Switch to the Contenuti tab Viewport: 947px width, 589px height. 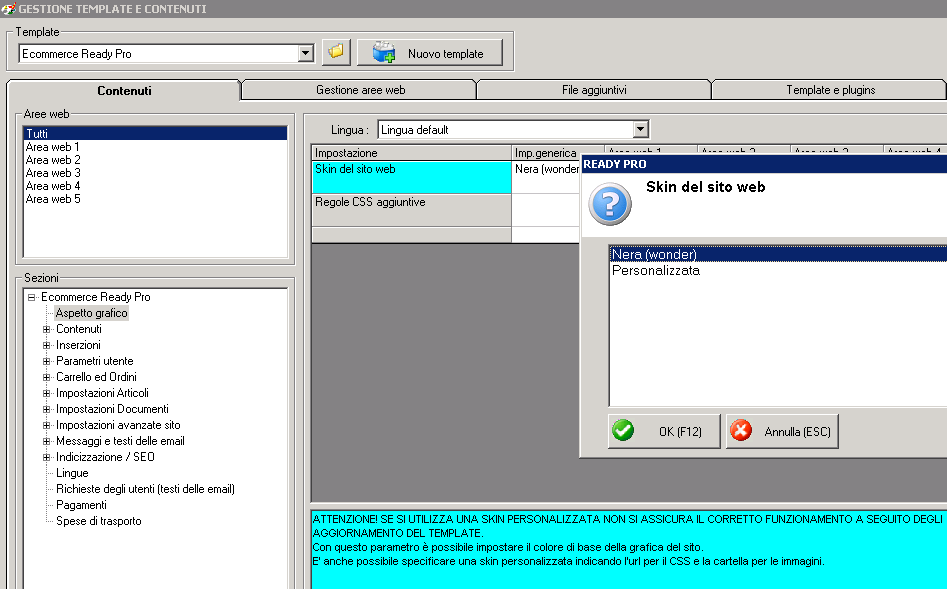click(x=124, y=91)
